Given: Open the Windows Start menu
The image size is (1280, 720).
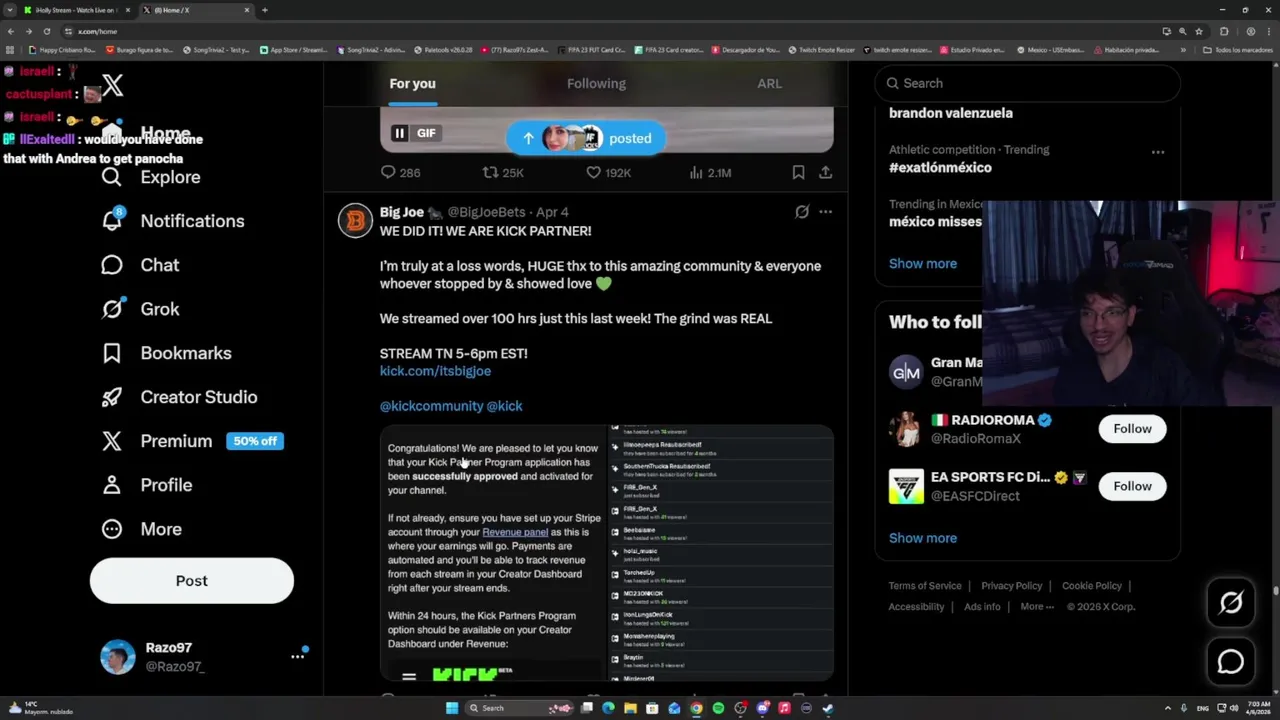Looking at the screenshot, I should (452, 708).
